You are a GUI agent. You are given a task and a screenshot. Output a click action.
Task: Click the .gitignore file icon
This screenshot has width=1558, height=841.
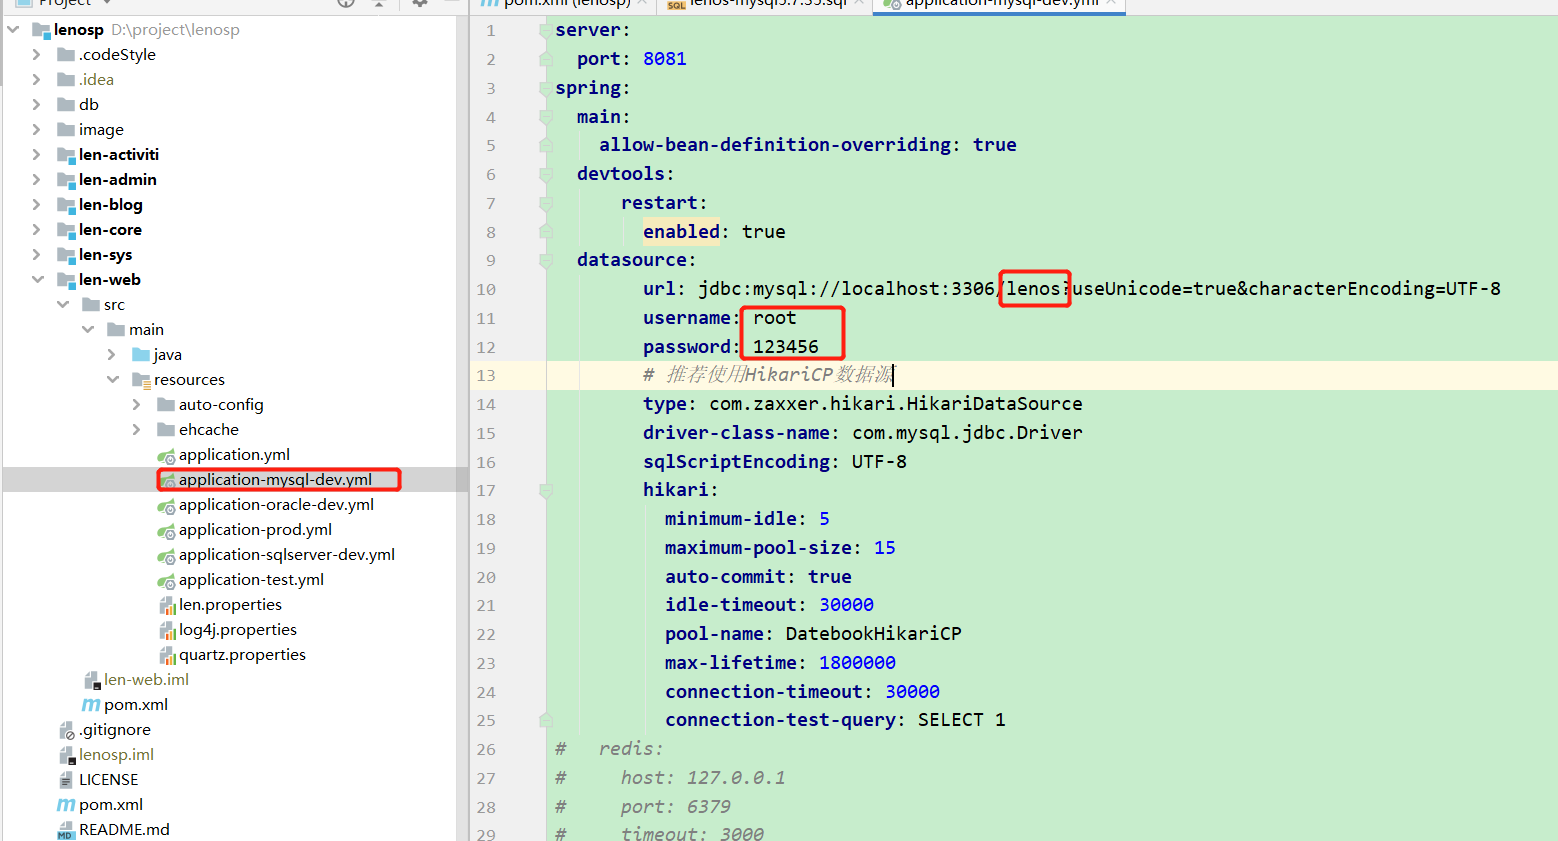(67, 731)
